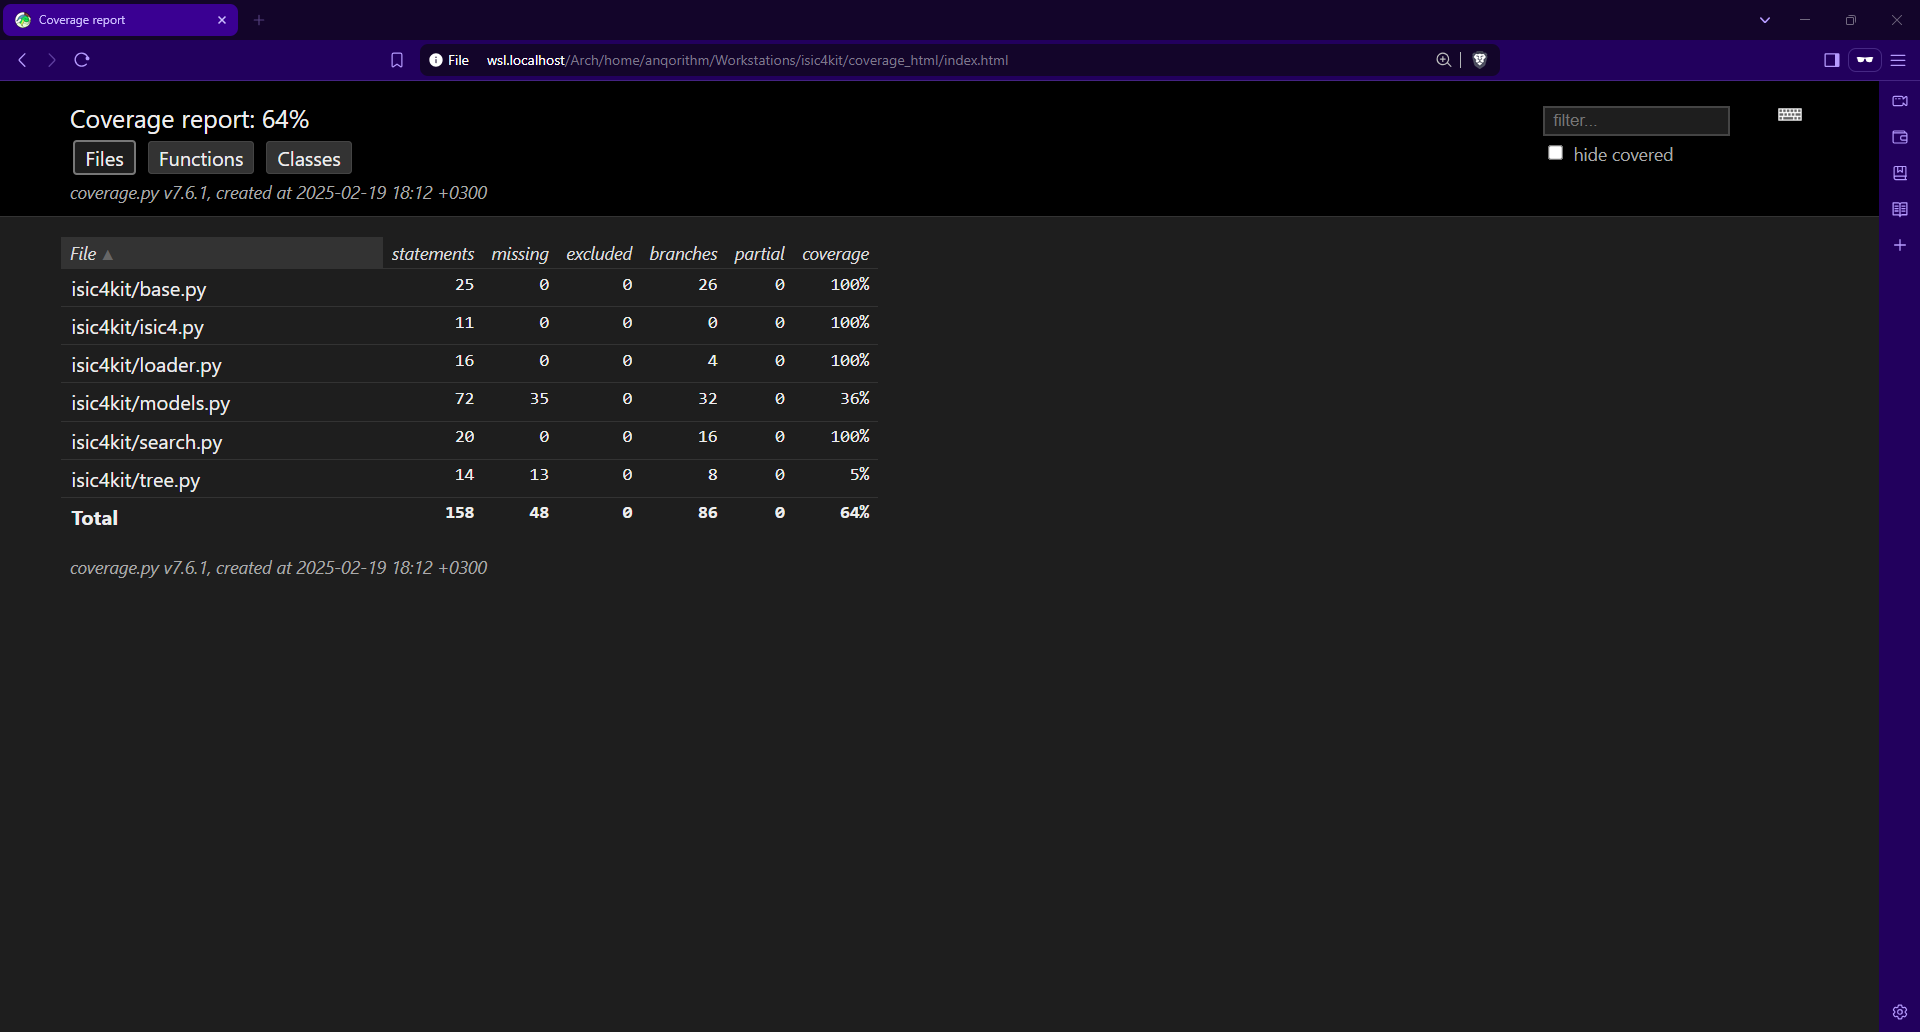Viewport: 1920px width, 1032px height.
Task: Switch to the Functions tab
Action: [201, 159]
